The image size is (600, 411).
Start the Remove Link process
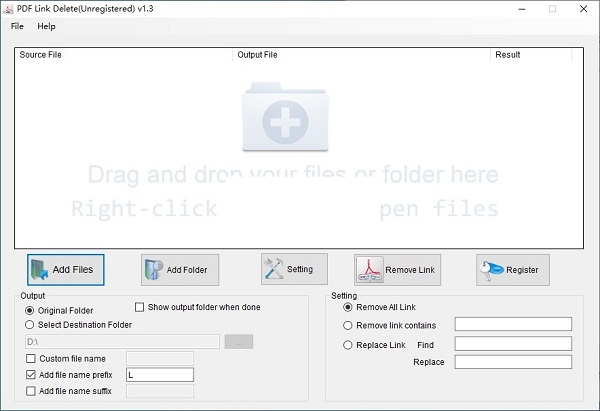pyautogui.click(x=397, y=270)
